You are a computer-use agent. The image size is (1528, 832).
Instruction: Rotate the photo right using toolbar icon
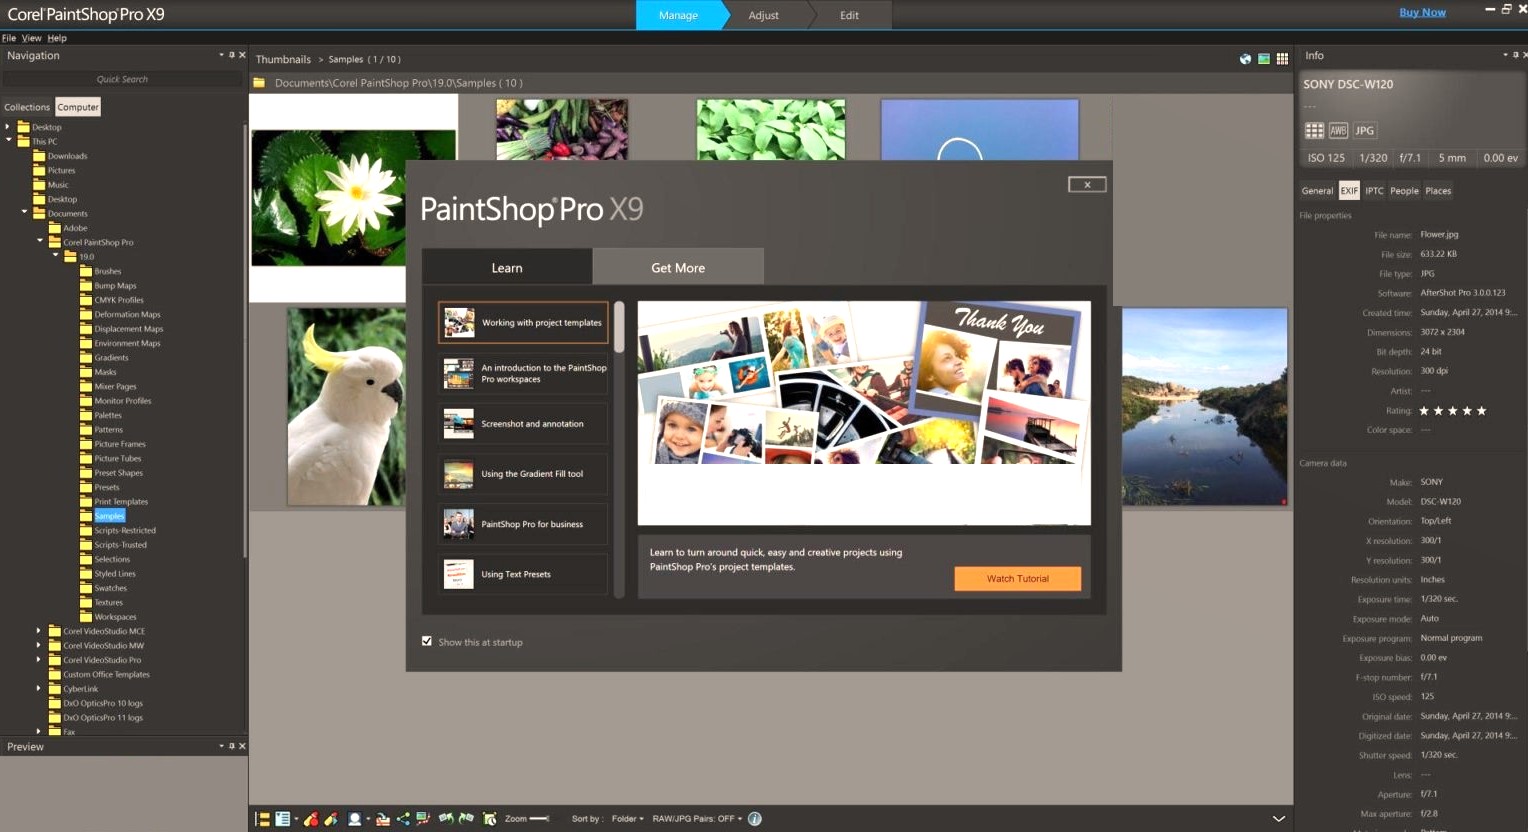pos(466,819)
